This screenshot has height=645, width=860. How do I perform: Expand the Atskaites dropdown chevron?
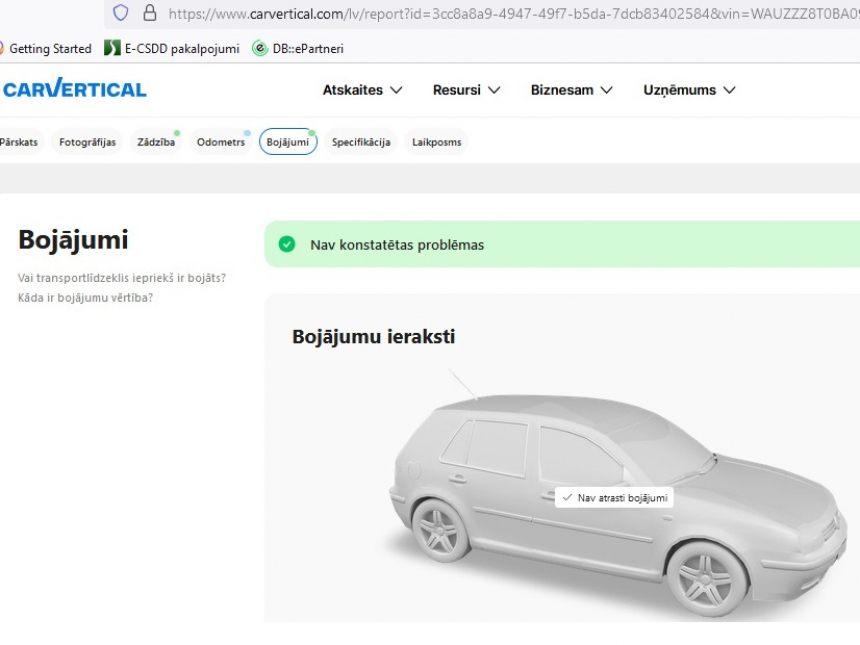pyautogui.click(x=396, y=90)
